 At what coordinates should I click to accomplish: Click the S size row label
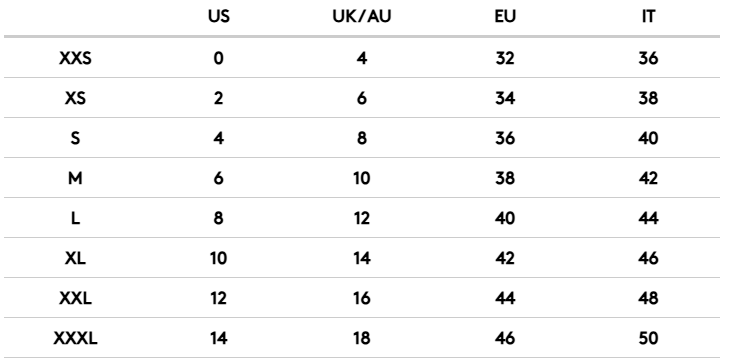pos(75,139)
